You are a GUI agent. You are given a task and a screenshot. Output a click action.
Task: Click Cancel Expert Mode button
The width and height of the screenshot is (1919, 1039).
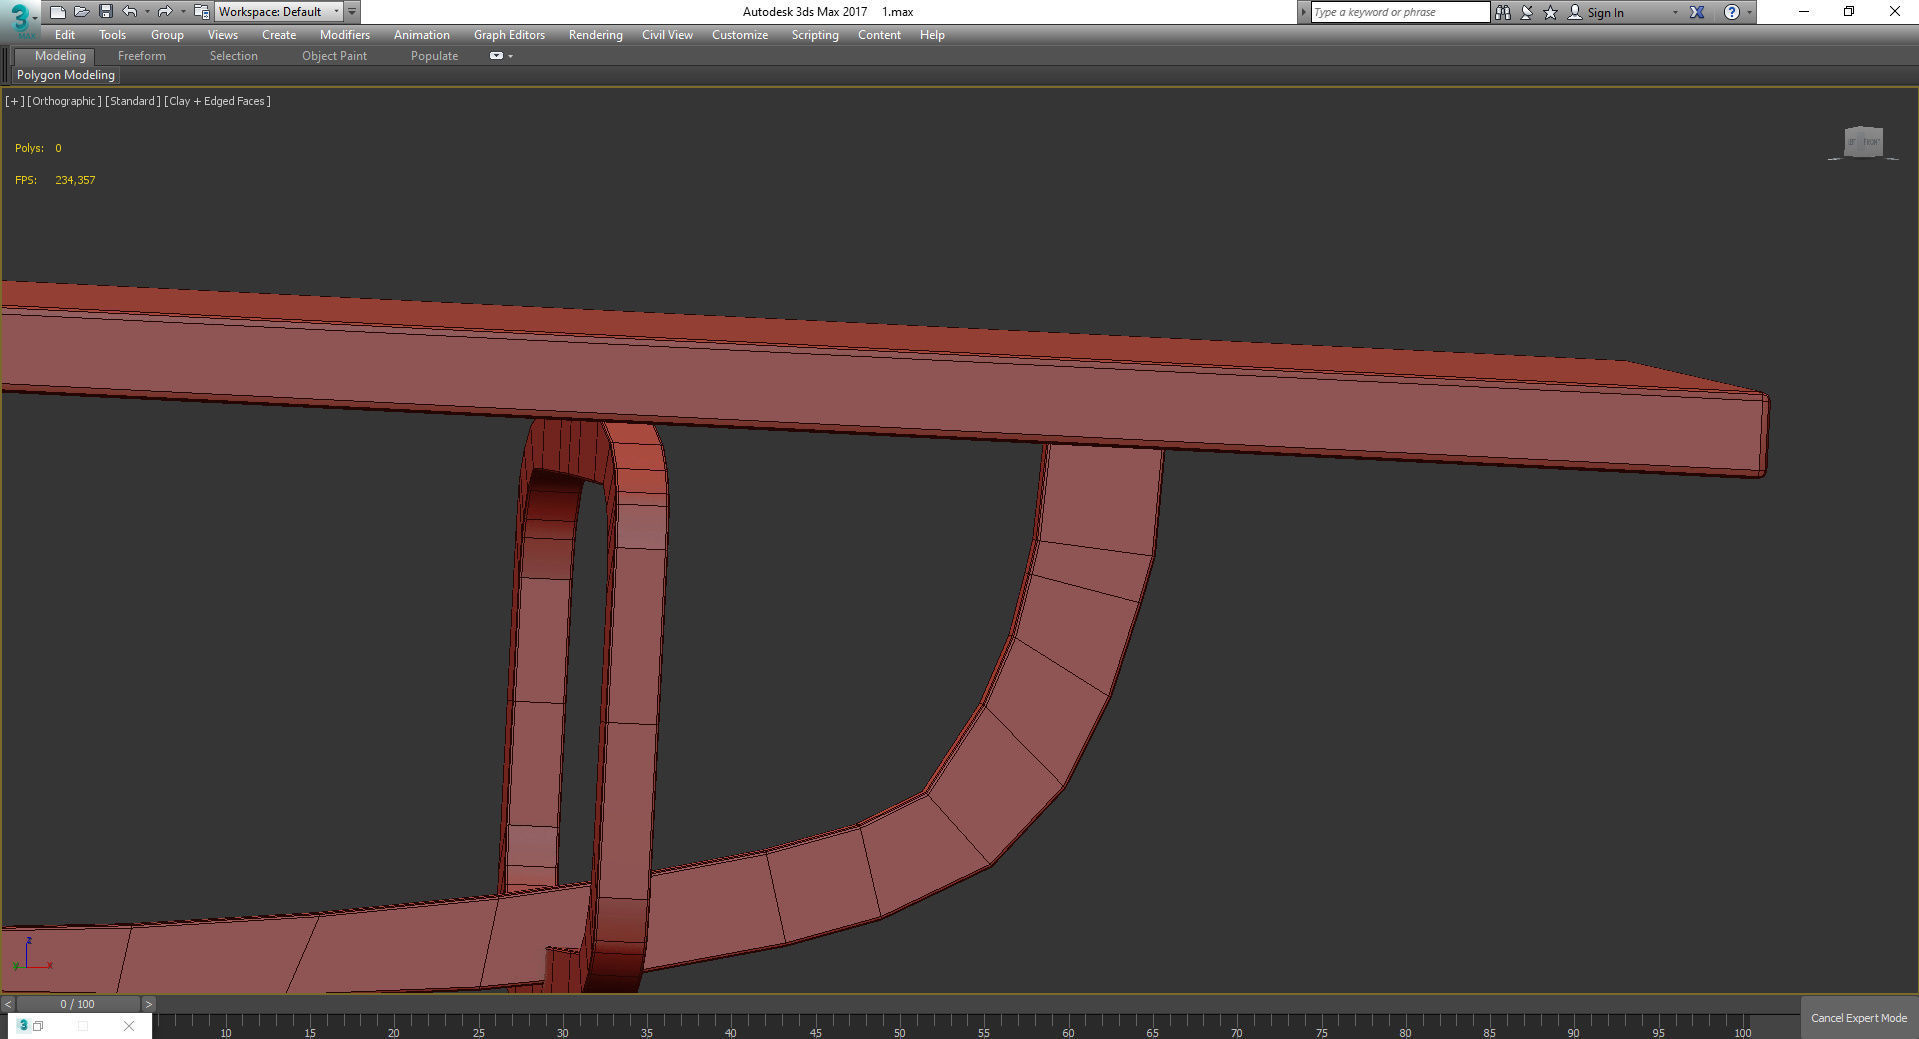tap(1859, 1018)
